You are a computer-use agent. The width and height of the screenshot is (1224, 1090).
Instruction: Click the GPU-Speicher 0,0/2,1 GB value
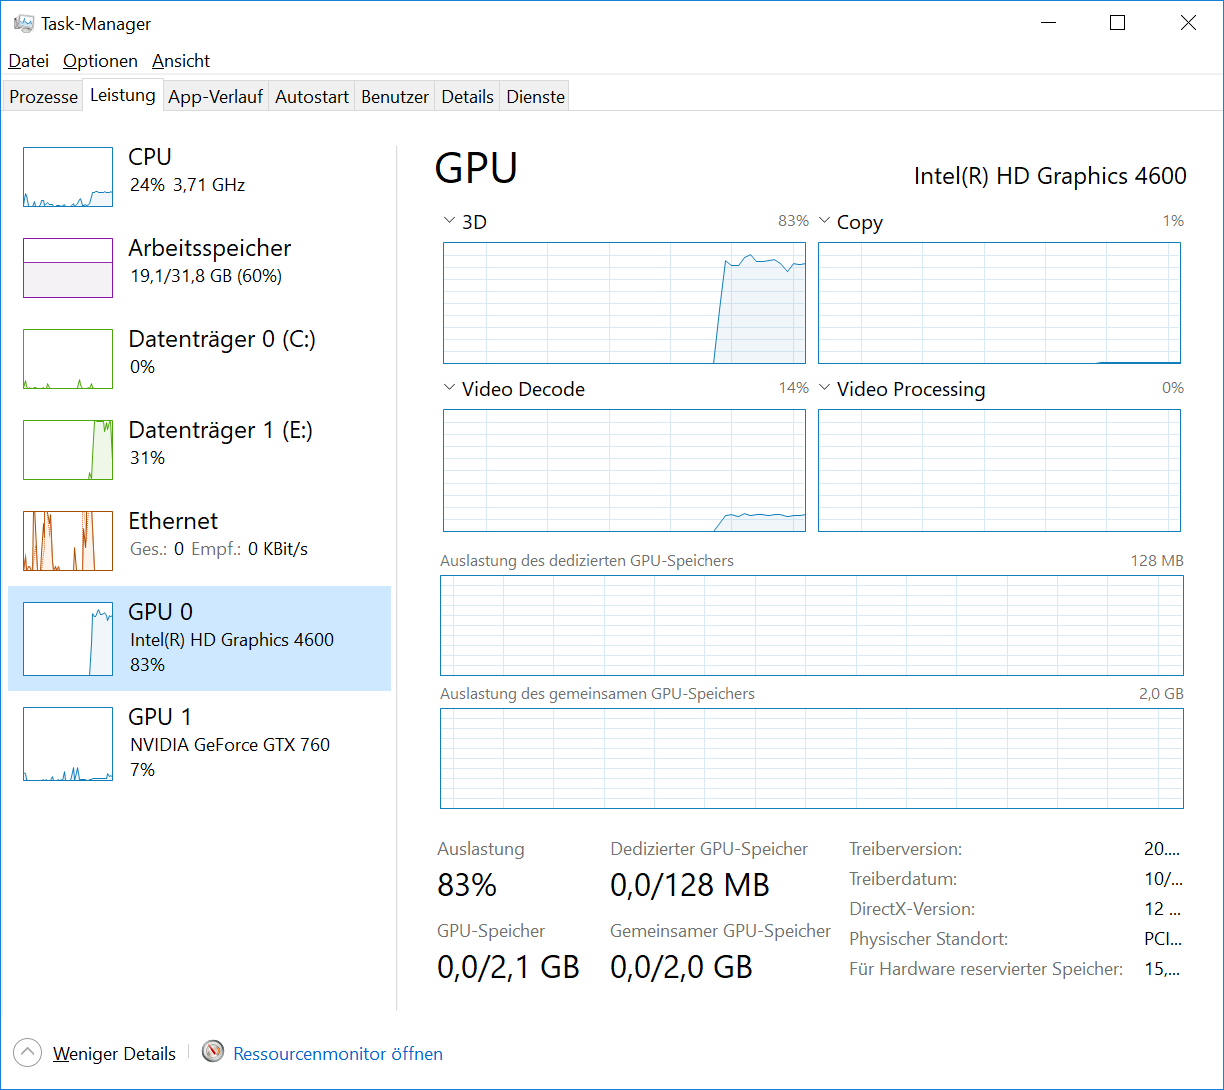pyautogui.click(x=508, y=967)
